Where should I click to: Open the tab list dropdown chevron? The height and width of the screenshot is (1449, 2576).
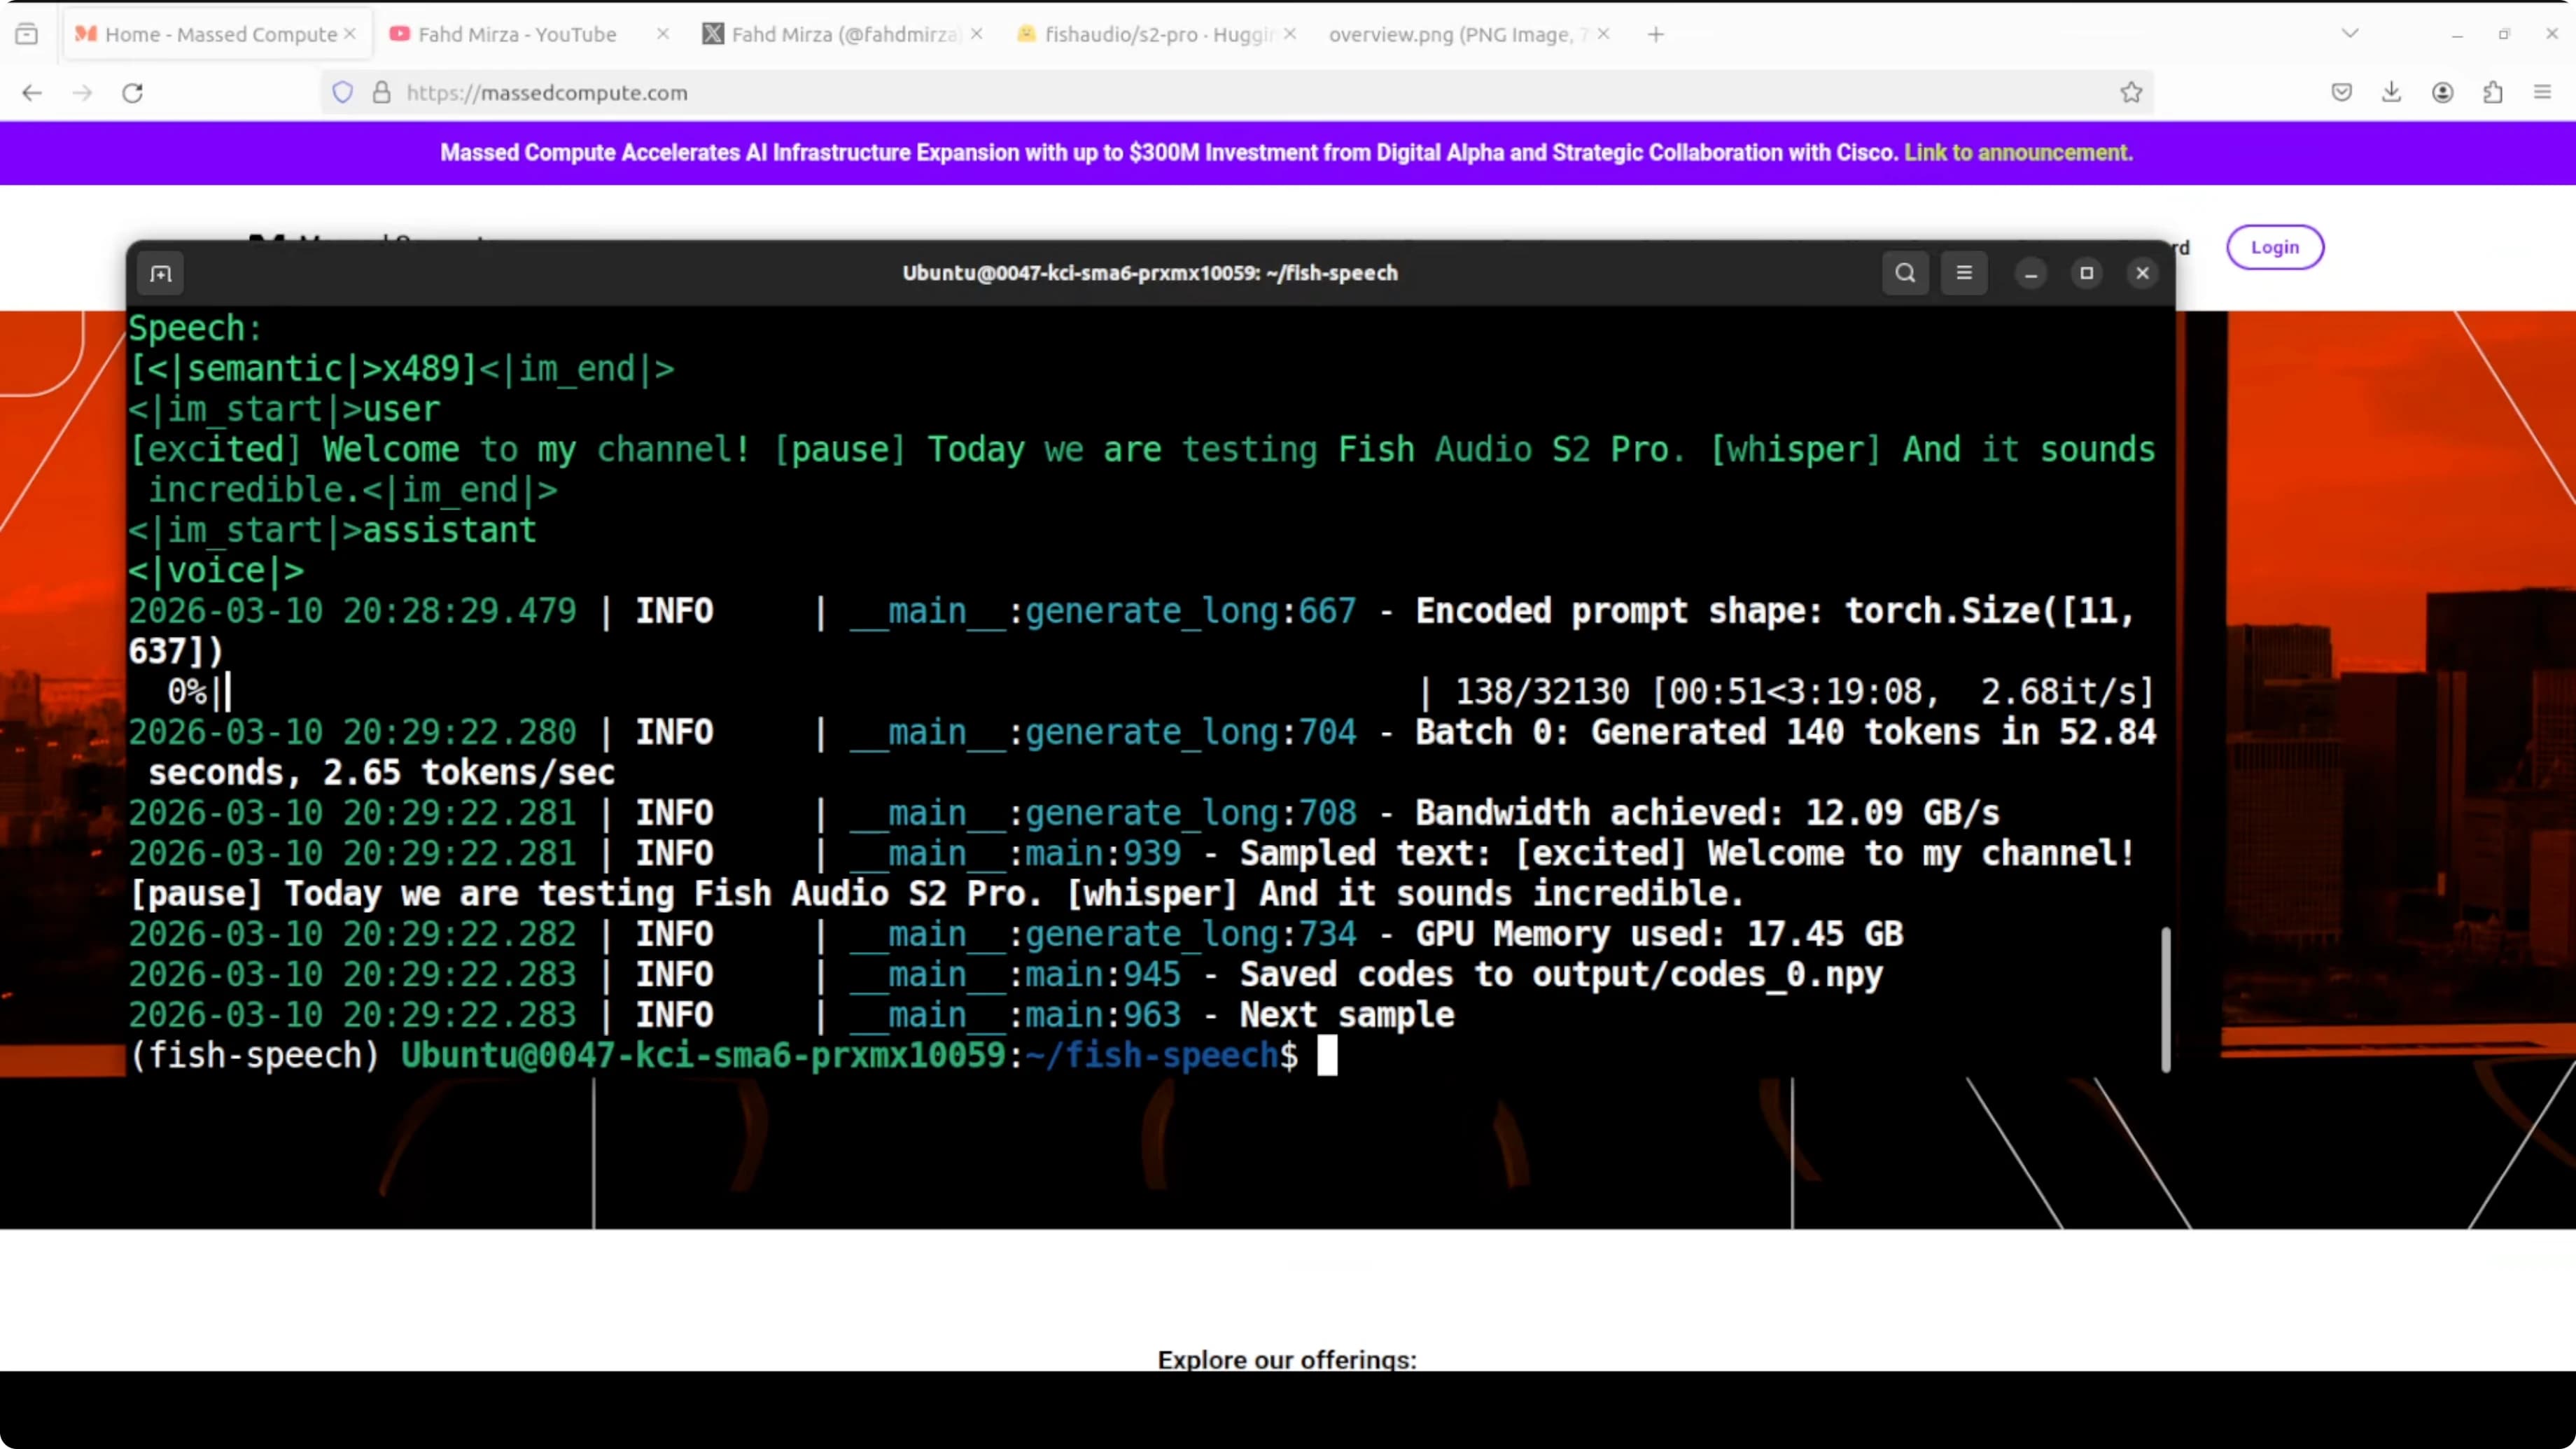pyautogui.click(x=2349, y=33)
